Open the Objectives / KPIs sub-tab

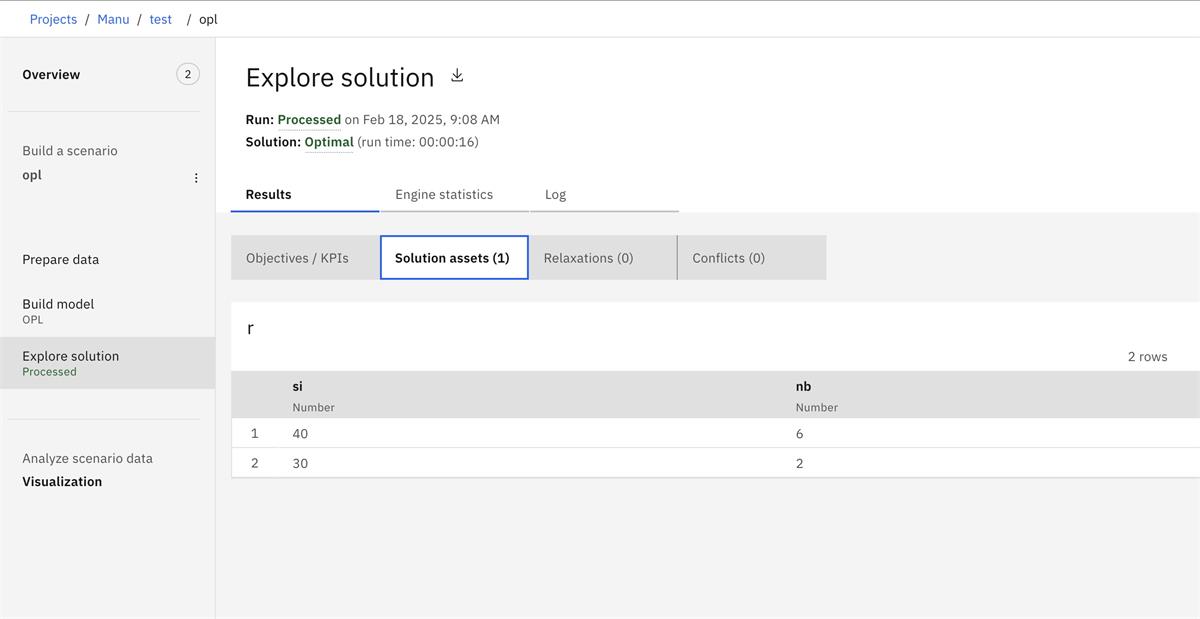tap(297, 258)
